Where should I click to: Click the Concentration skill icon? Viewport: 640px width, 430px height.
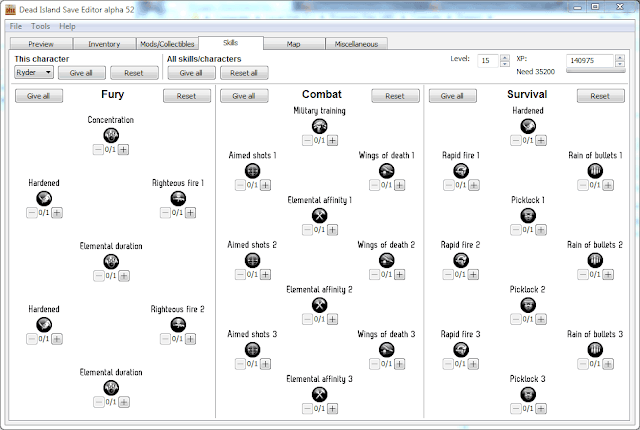click(111, 135)
